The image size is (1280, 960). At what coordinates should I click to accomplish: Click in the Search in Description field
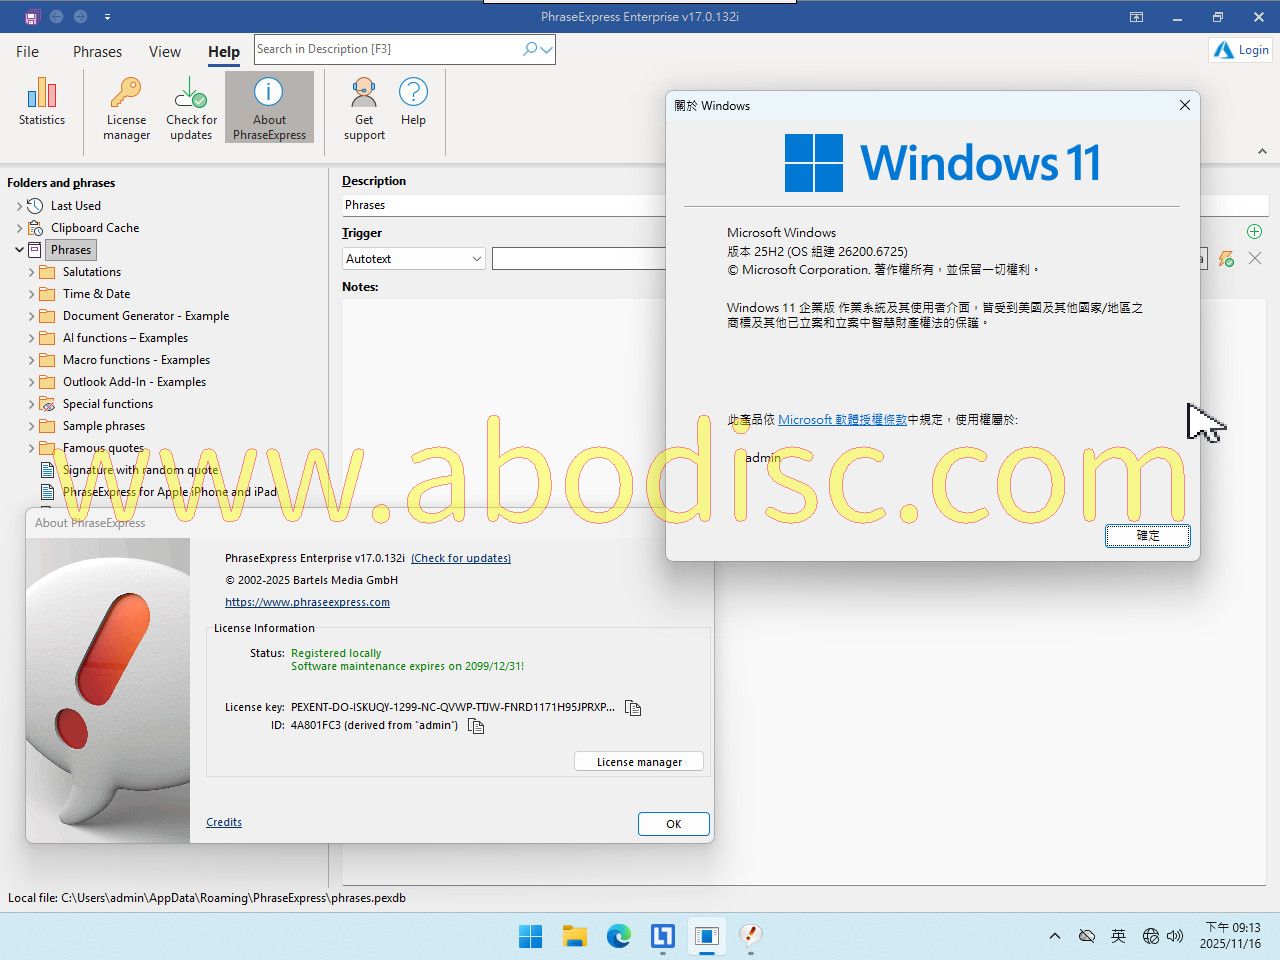[x=385, y=49]
